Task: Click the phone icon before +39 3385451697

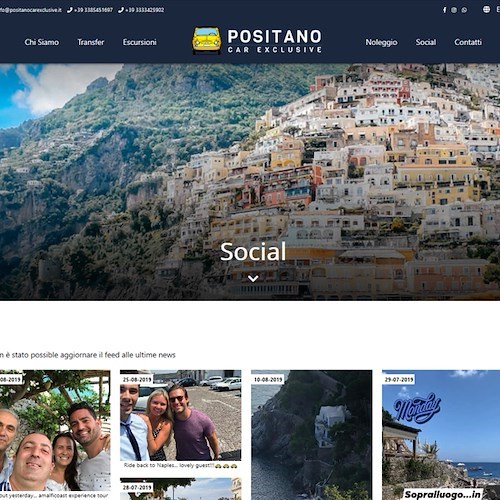Action: pyautogui.click(x=70, y=10)
